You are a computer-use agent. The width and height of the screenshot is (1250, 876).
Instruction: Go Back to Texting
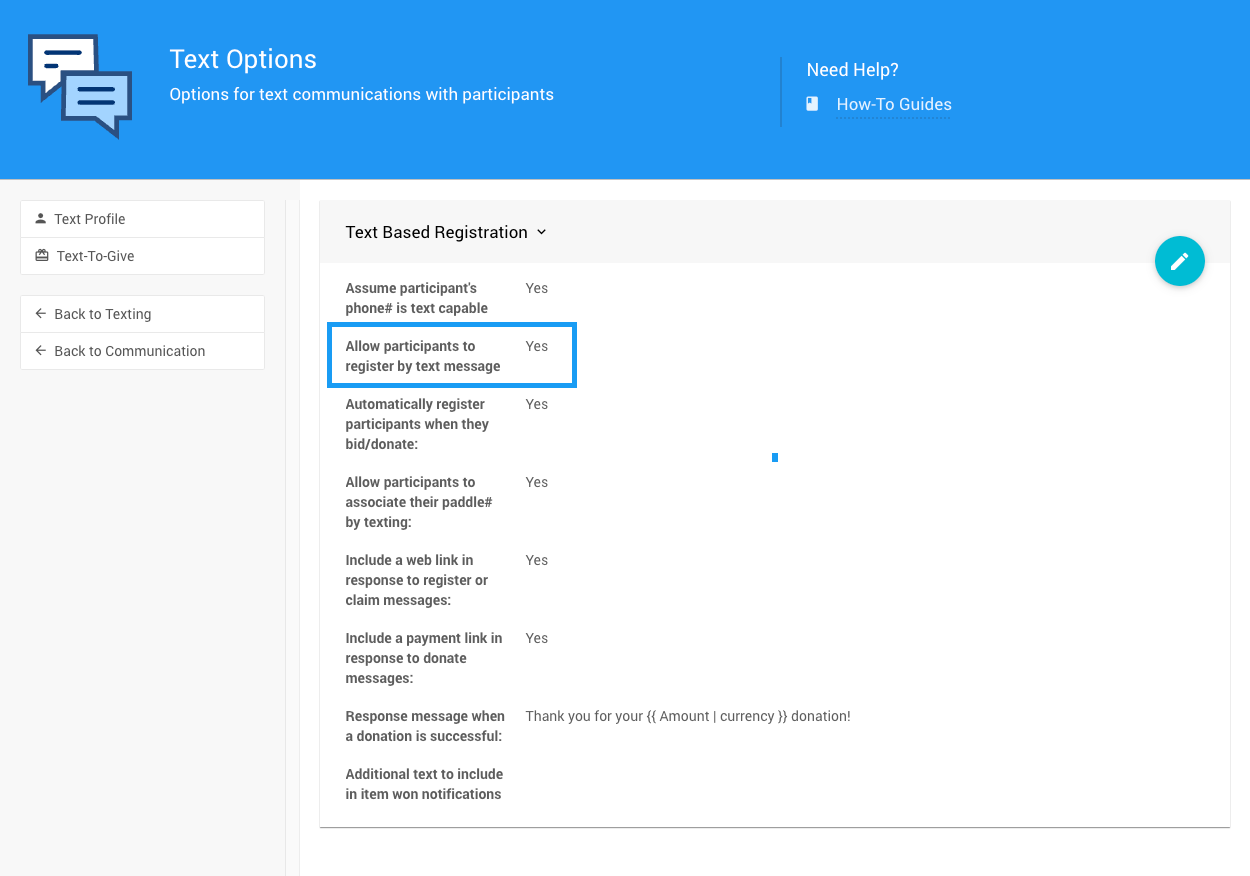click(103, 314)
